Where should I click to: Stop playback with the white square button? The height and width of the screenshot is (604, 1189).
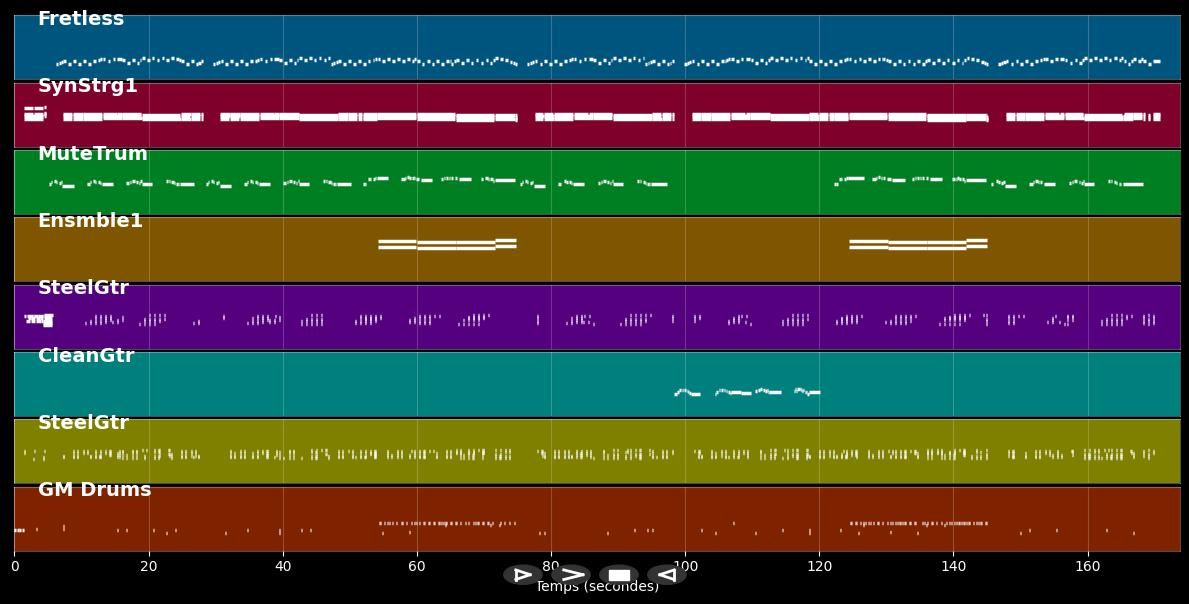point(619,574)
